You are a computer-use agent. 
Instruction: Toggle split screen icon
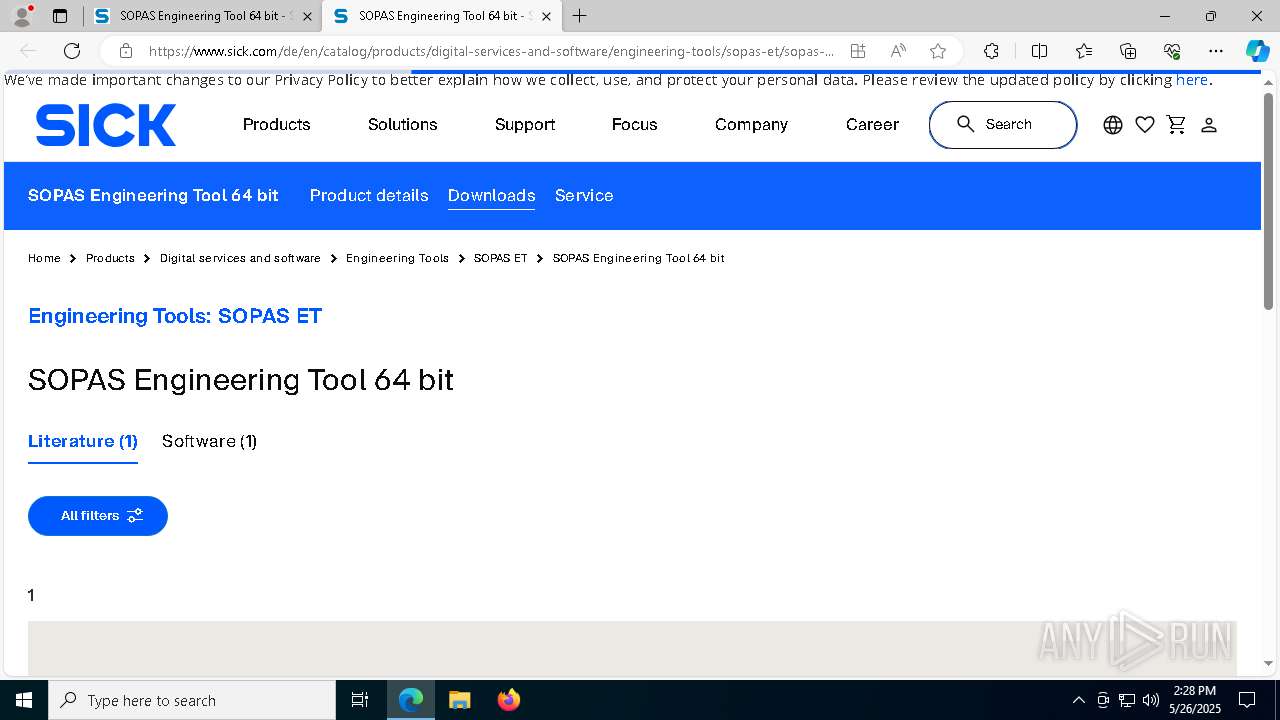coord(1039,51)
